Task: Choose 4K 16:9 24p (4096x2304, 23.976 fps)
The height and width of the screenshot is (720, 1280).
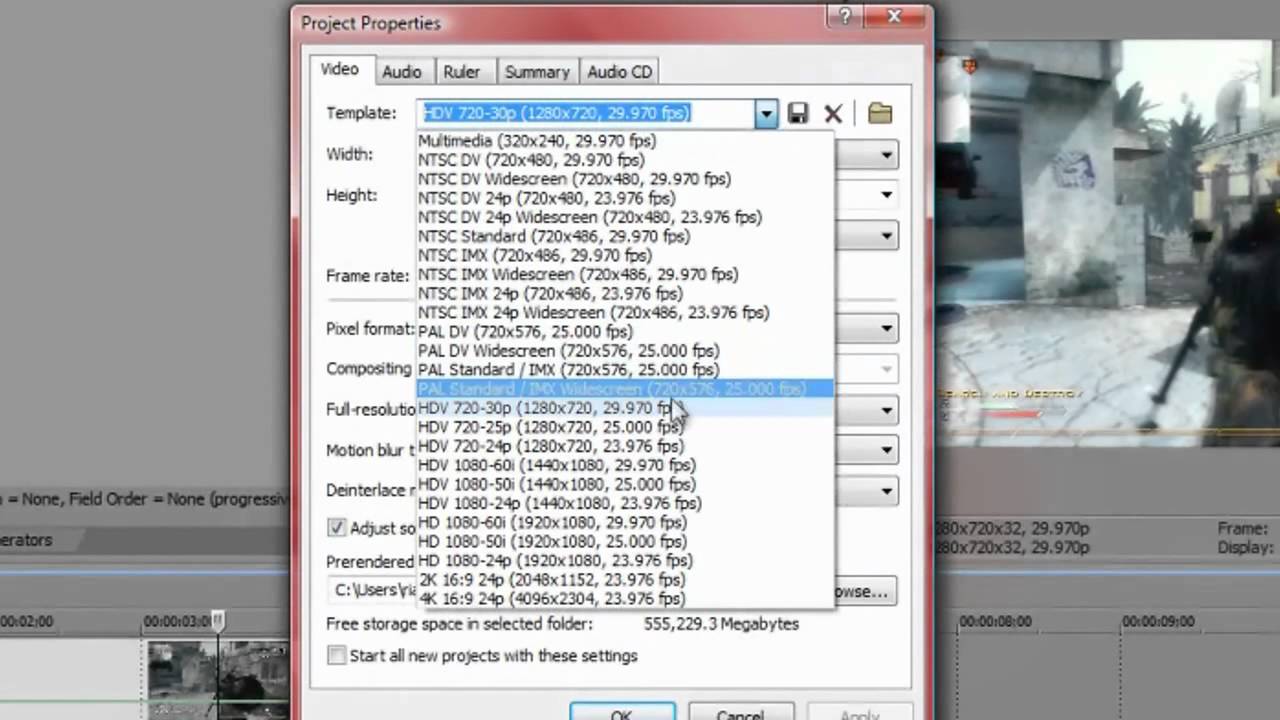Action: [x=624, y=598]
